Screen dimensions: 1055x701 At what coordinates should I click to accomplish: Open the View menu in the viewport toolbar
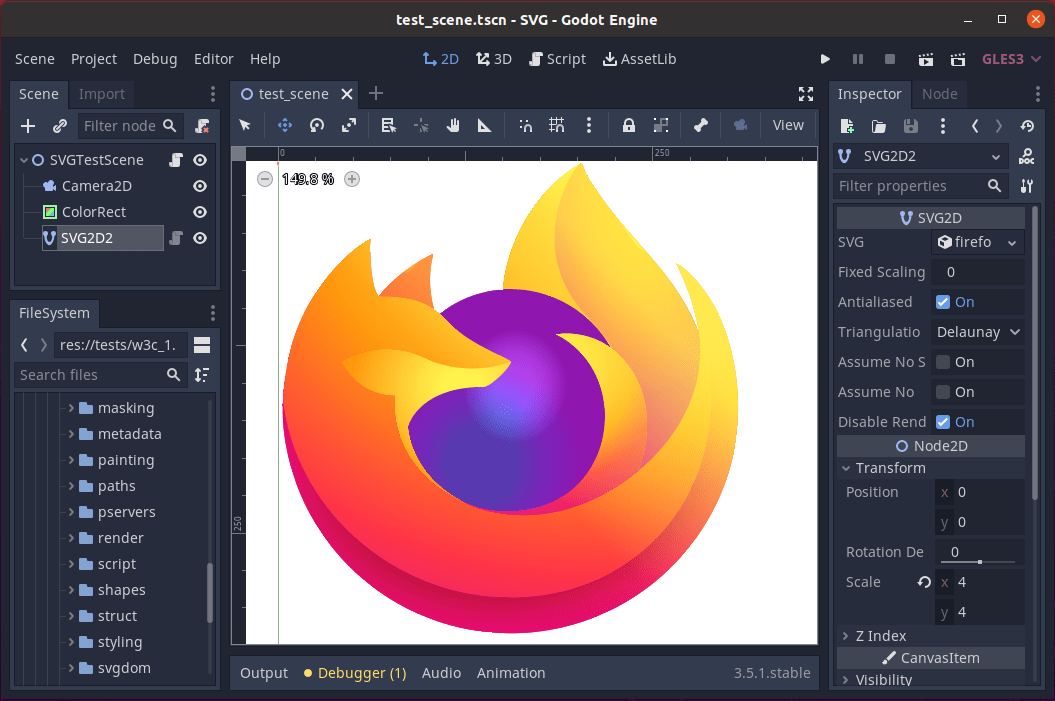pyautogui.click(x=789, y=125)
